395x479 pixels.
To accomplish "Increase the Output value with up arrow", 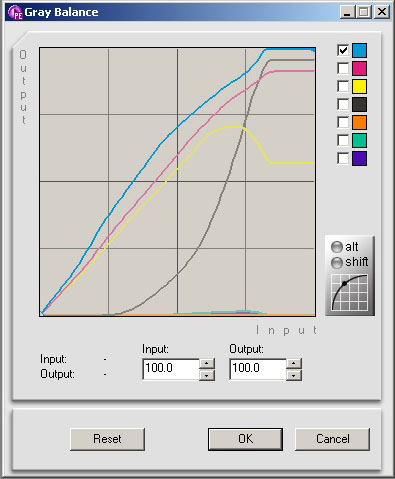I will pos(294,363).
